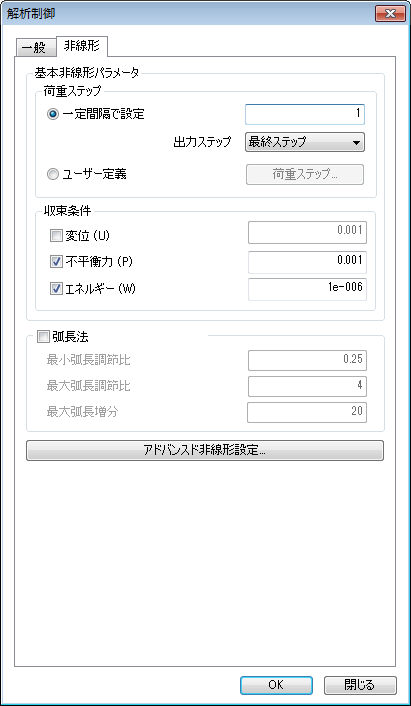Select the 一定間隔で設定 radio button
411x706 pixels.
tap(53, 114)
